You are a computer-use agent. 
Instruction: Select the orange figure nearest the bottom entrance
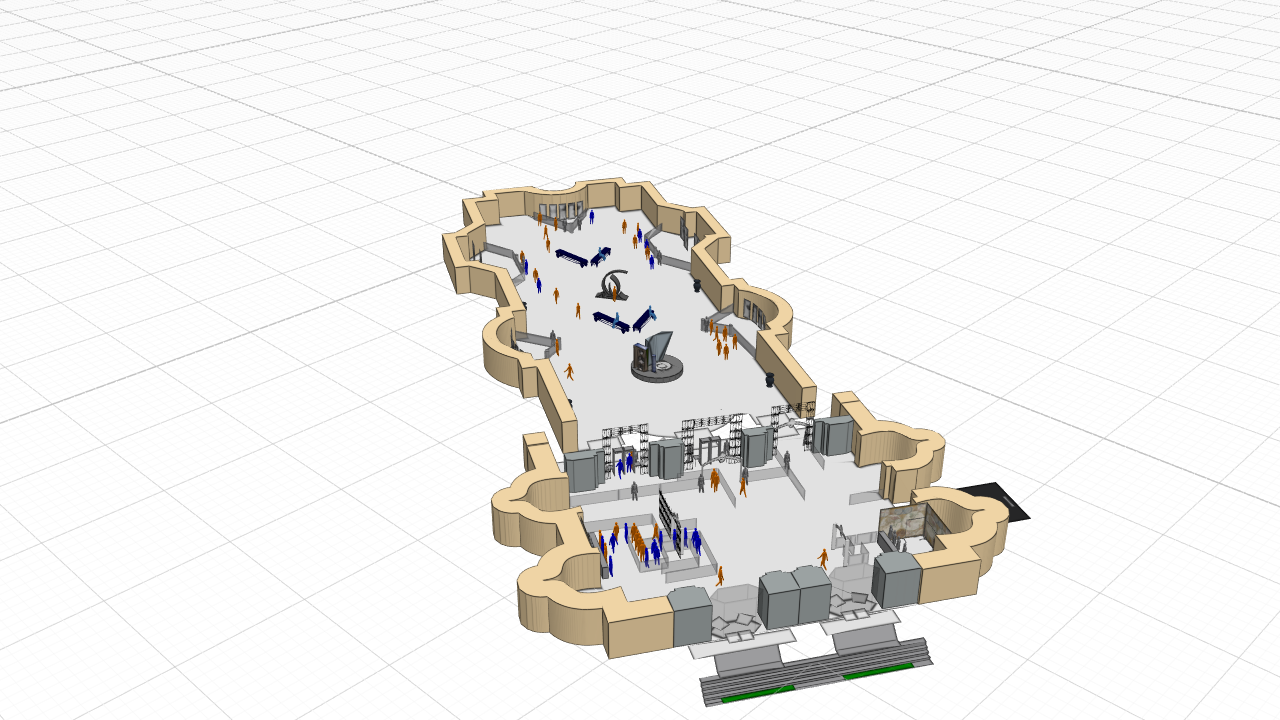coord(720,576)
